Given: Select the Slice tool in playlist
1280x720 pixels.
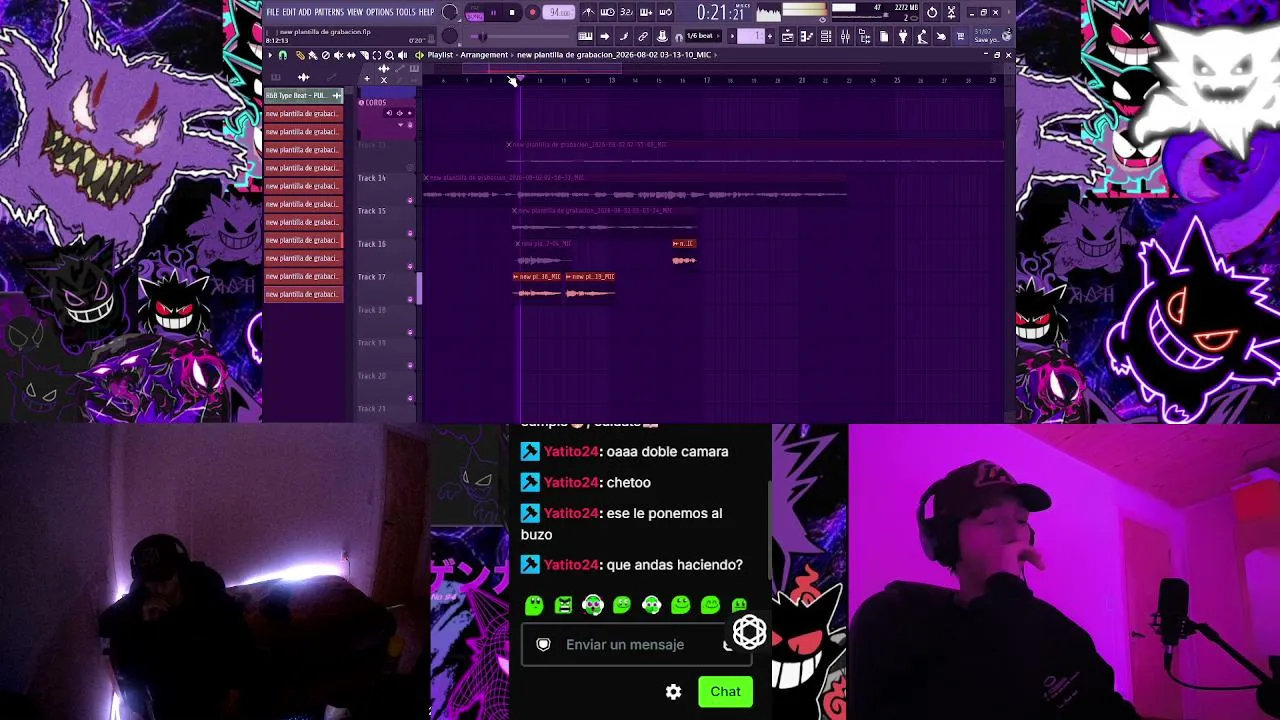Looking at the screenshot, I should pos(364,55).
